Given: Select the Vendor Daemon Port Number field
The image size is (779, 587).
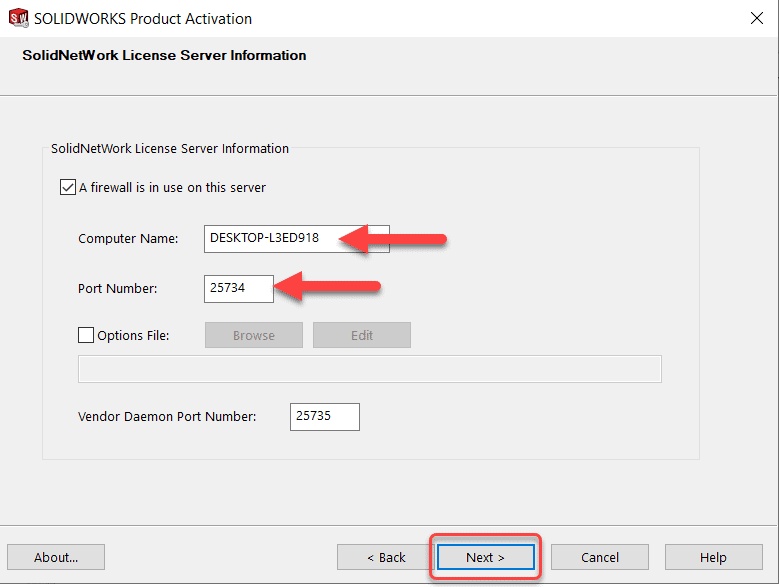Looking at the screenshot, I should point(324,417).
